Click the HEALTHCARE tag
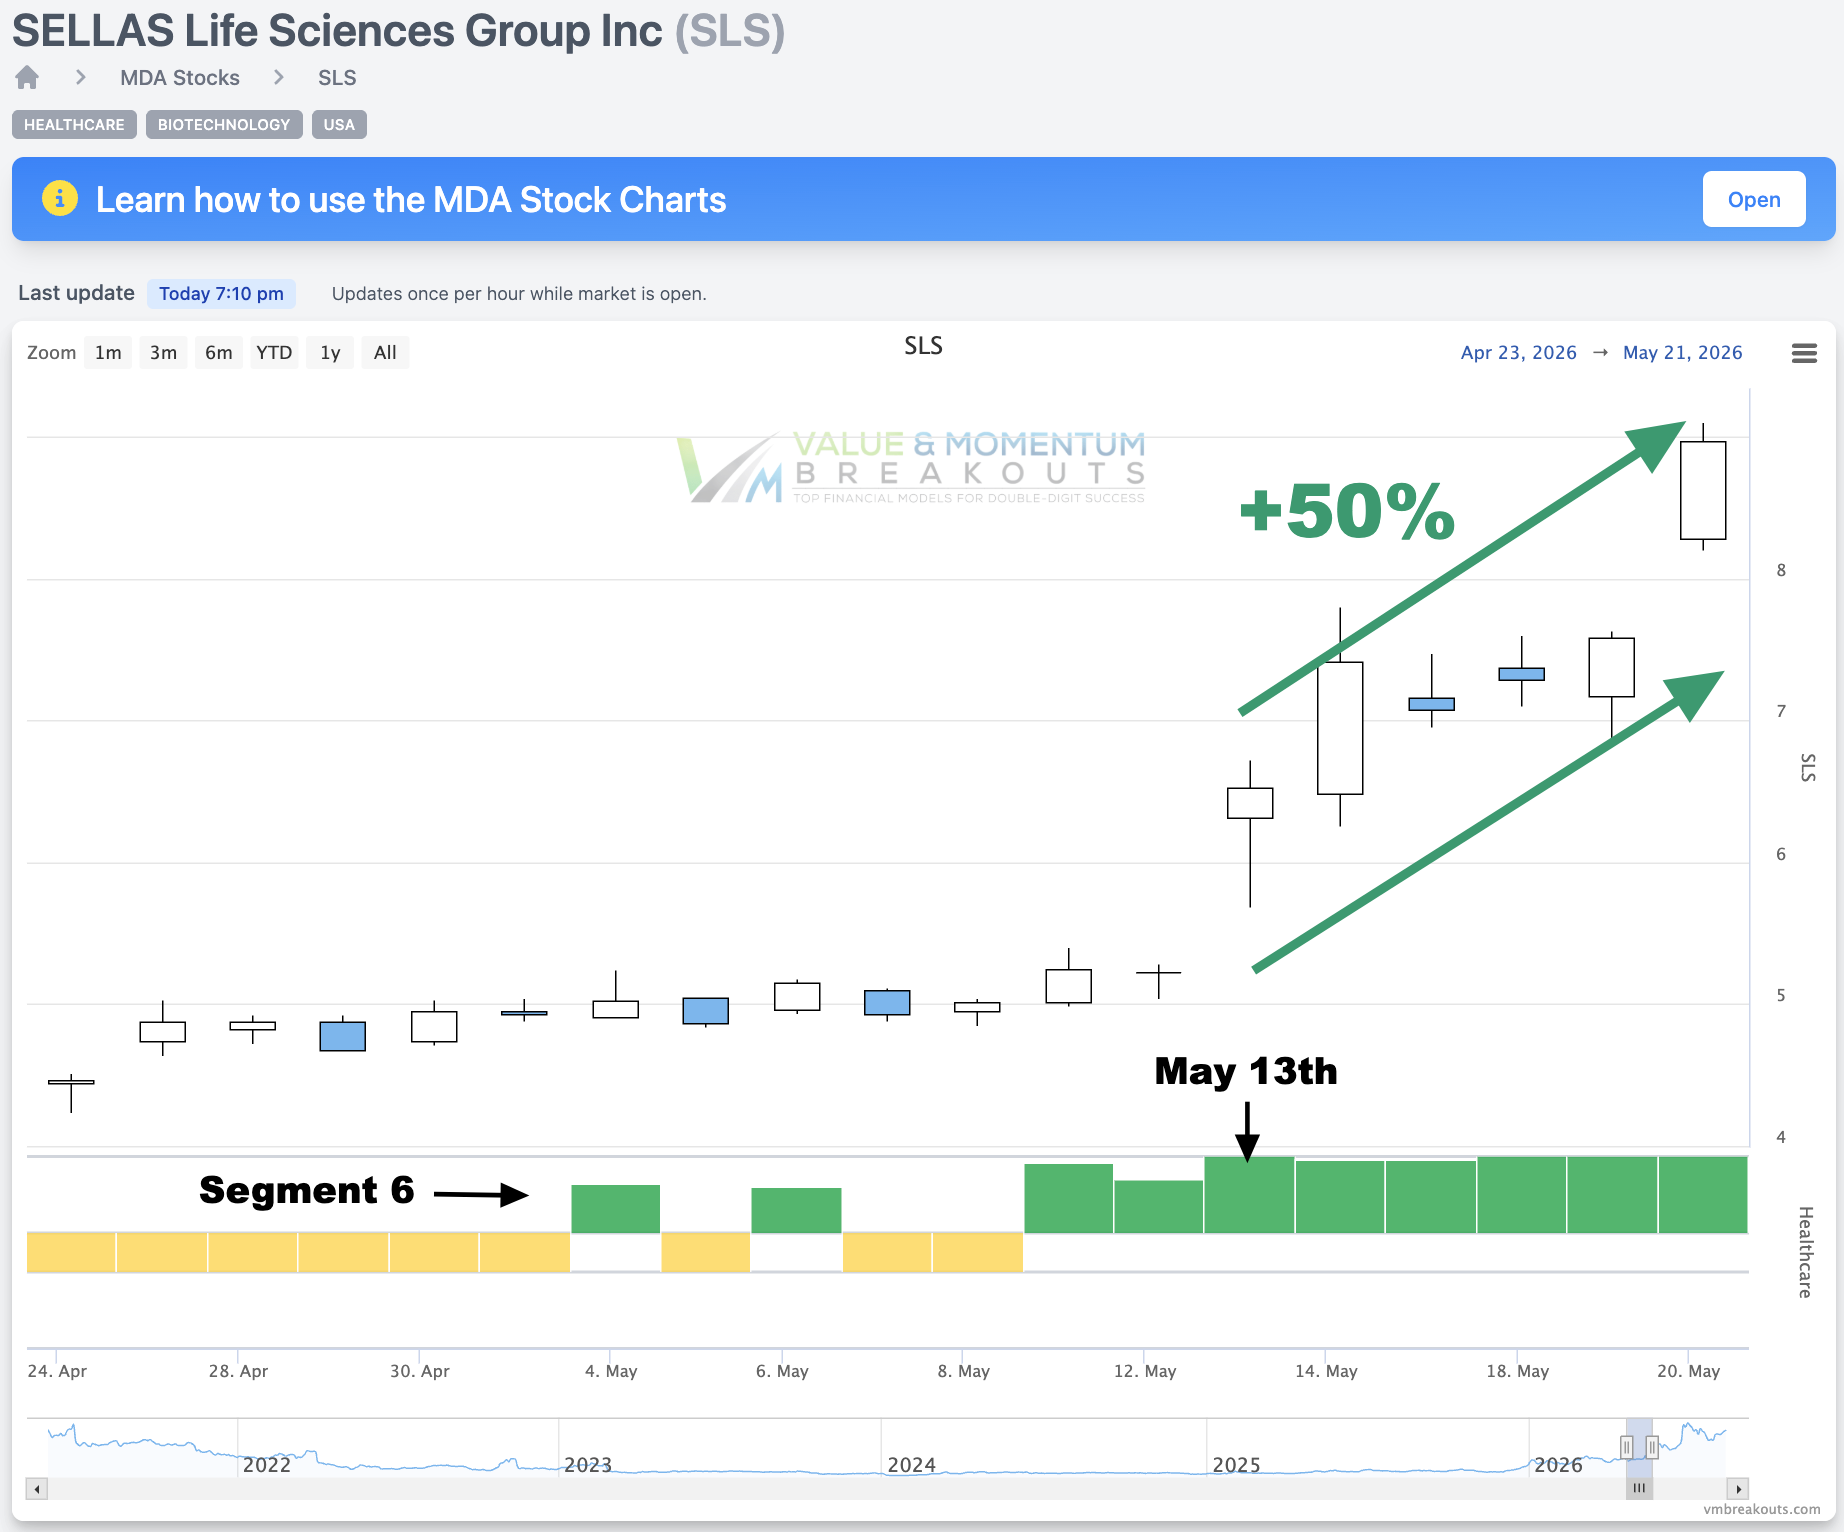 [74, 125]
